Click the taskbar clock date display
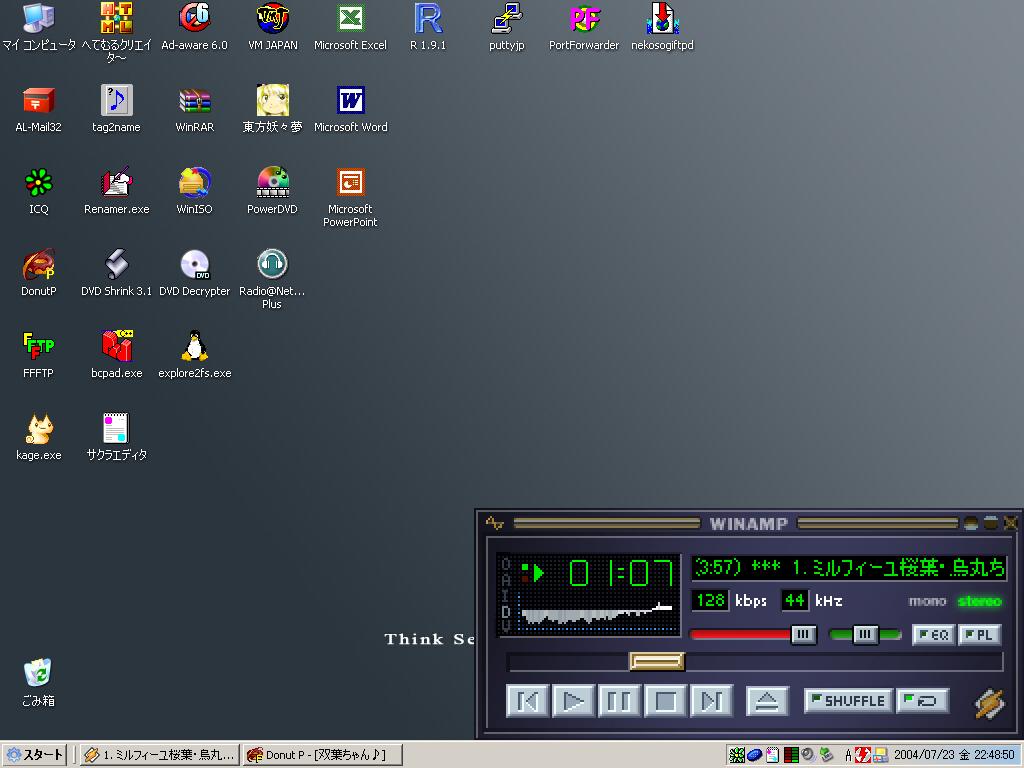 pyautogui.click(x=954, y=755)
